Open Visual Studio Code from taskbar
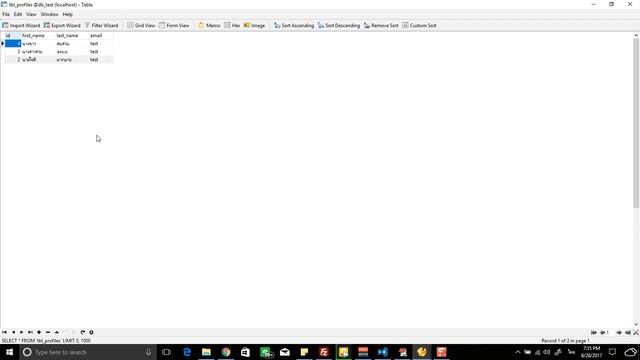The width and height of the screenshot is (640, 360). pos(382,352)
